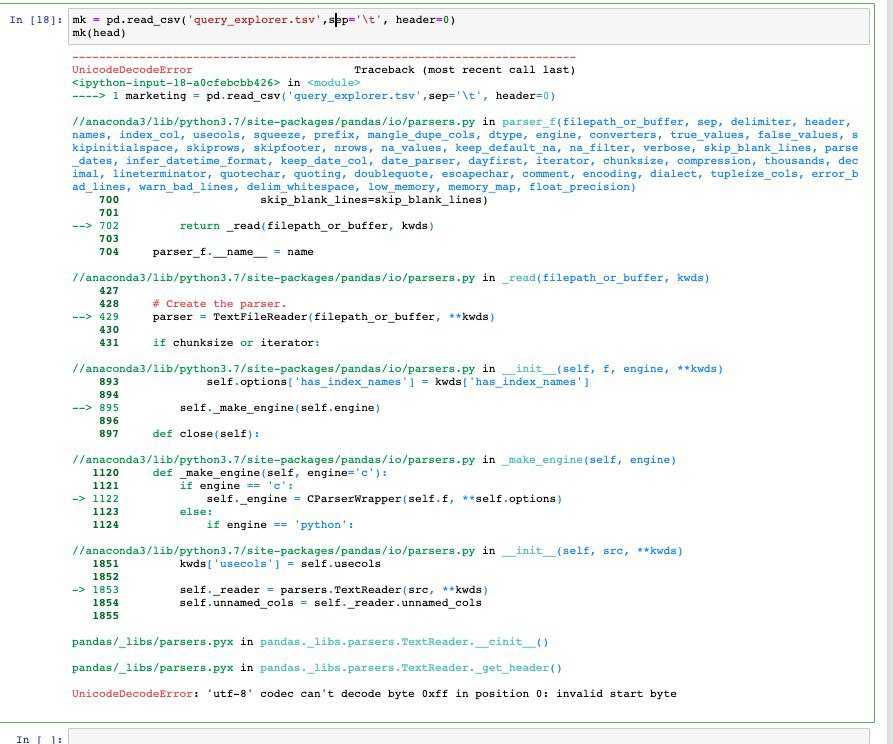This screenshot has height=744, width=893.
Task: Click line 702 'return _read(filepath_or_buffer, kwds)'
Action: click(307, 226)
